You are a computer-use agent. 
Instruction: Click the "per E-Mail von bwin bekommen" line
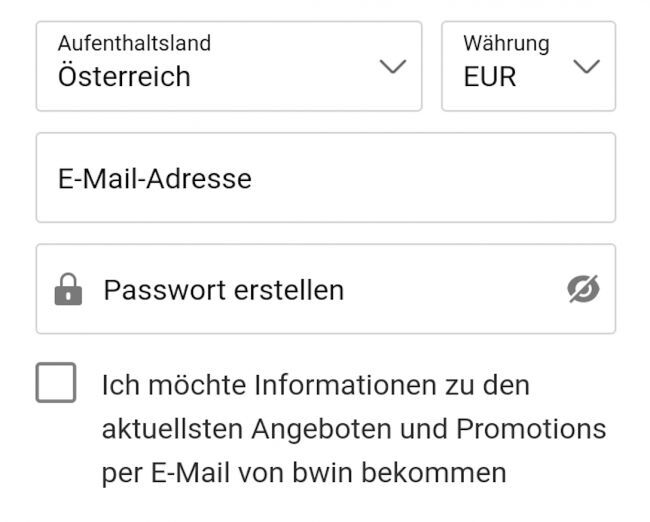304,472
